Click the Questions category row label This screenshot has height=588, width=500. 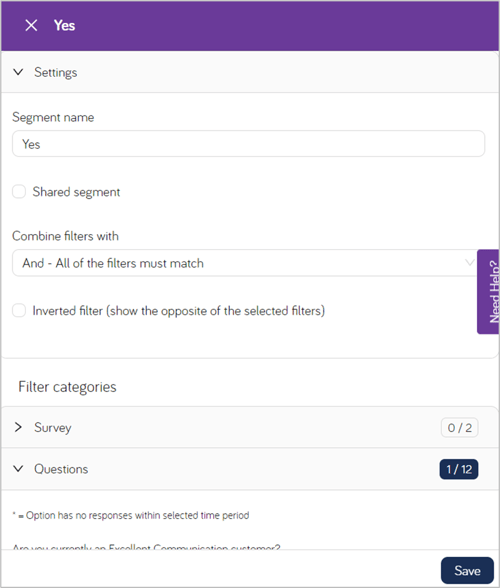click(61, 469)
